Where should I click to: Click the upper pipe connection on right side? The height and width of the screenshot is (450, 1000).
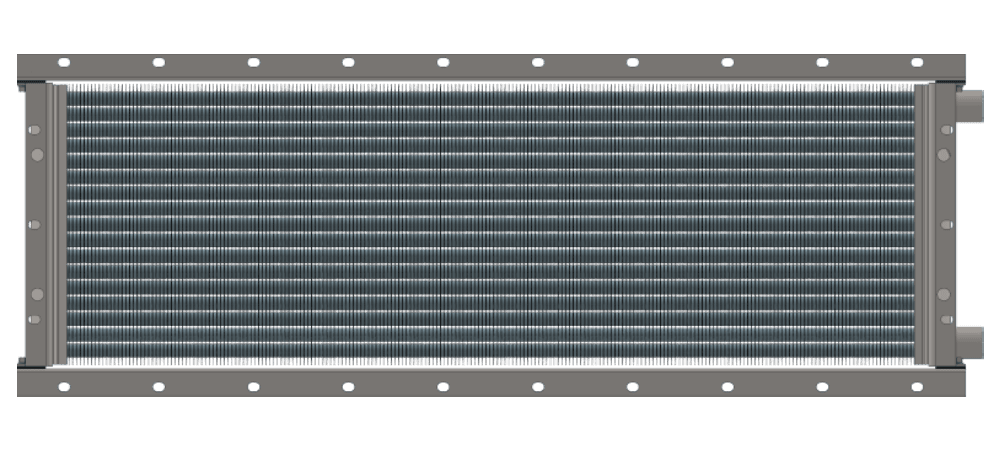tap(972, 106)
